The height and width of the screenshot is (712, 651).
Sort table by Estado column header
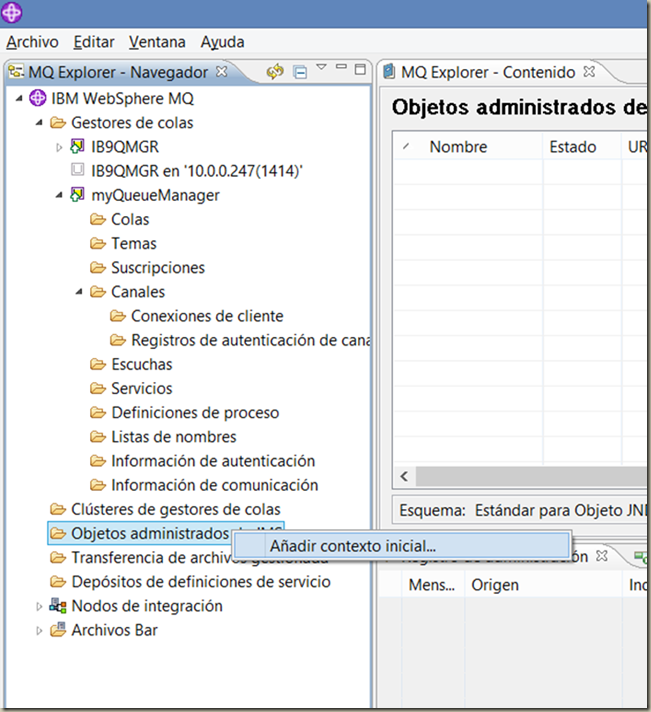click(x=582, y=146)
